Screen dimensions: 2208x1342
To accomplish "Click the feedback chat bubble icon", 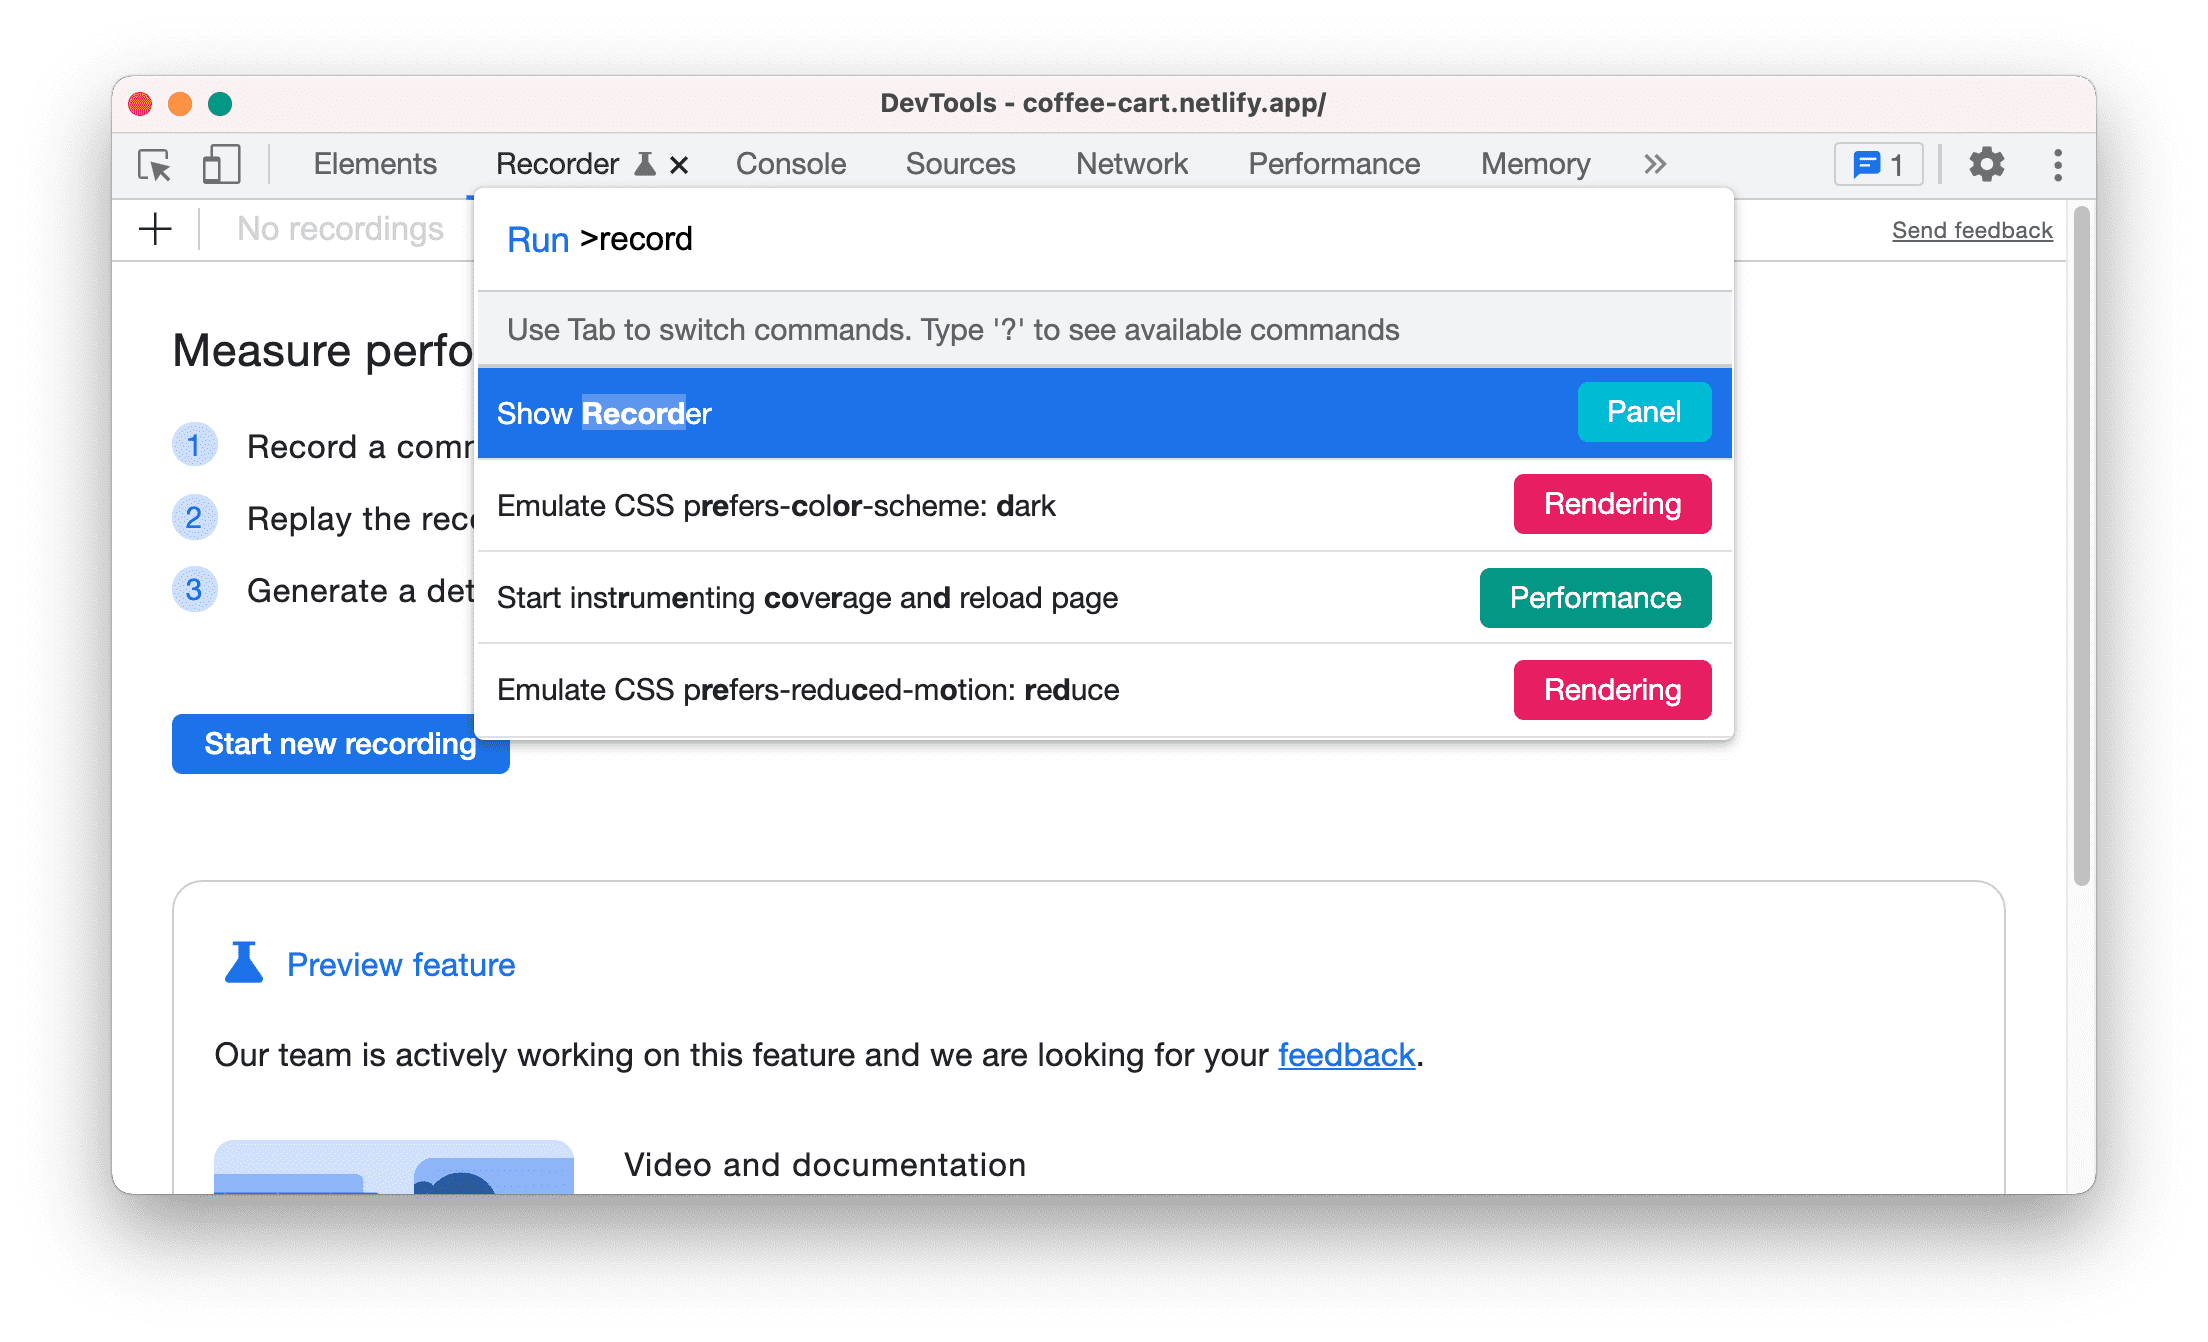I will (1878, 162).
